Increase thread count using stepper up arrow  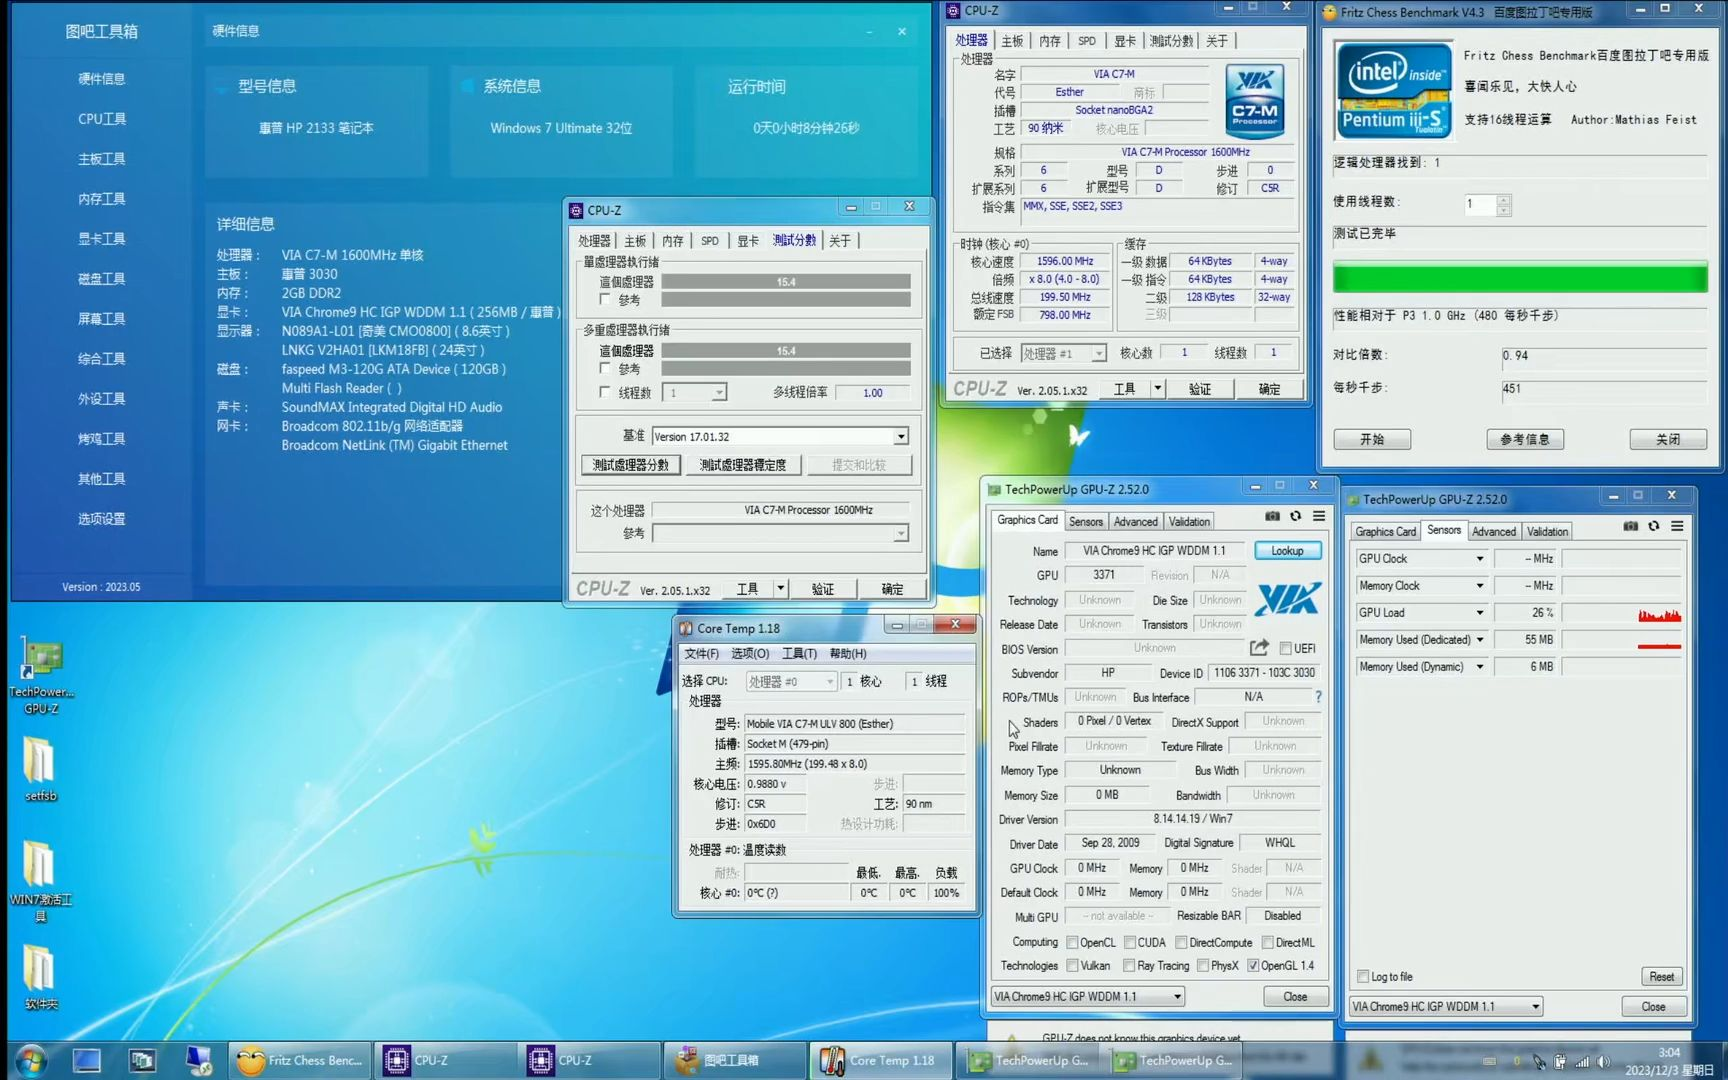pyautogui.click(x=1503, y=199)
